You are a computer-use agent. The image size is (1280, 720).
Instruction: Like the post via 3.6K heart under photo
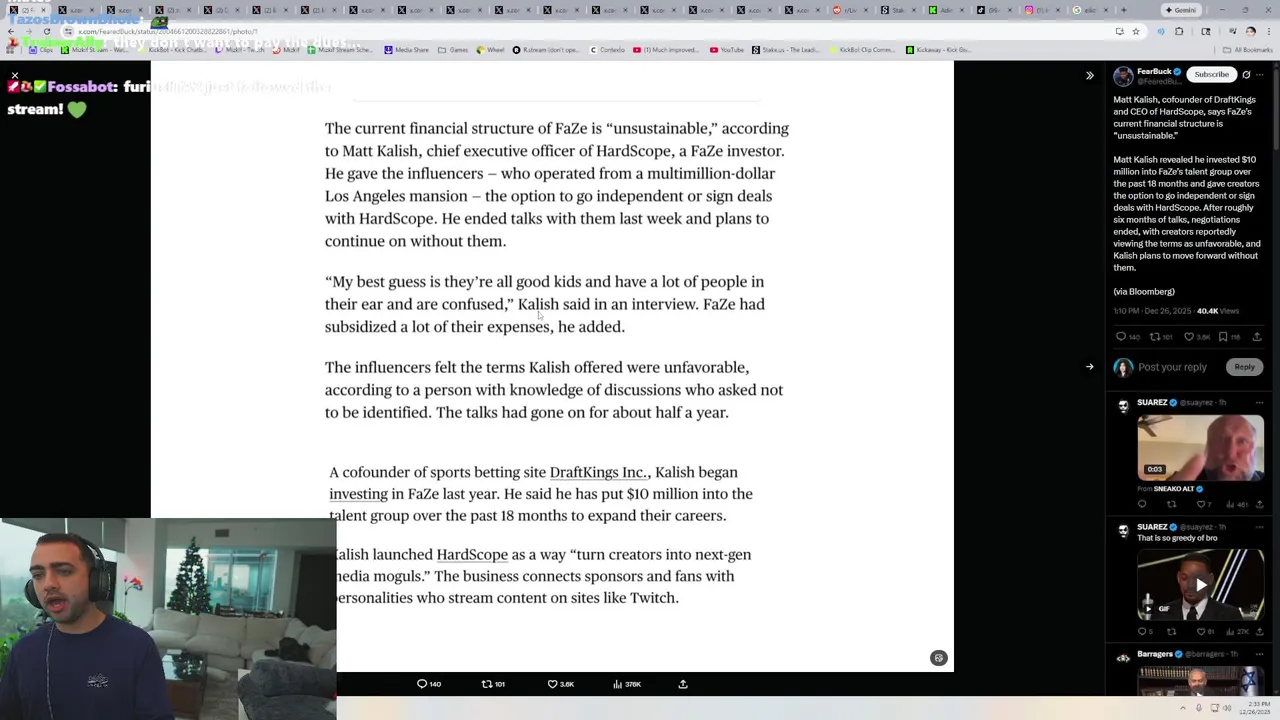(560, 684)
